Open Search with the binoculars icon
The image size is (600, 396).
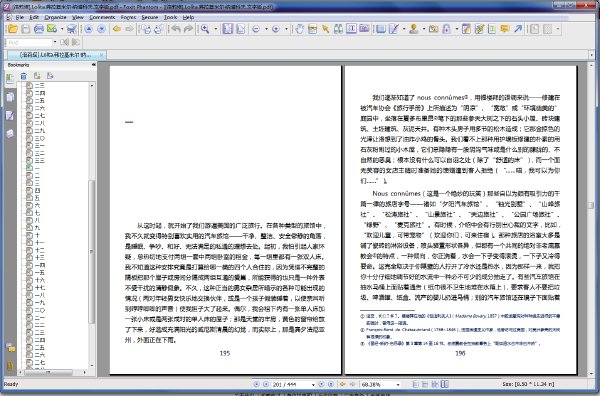[x=338, y=29]
